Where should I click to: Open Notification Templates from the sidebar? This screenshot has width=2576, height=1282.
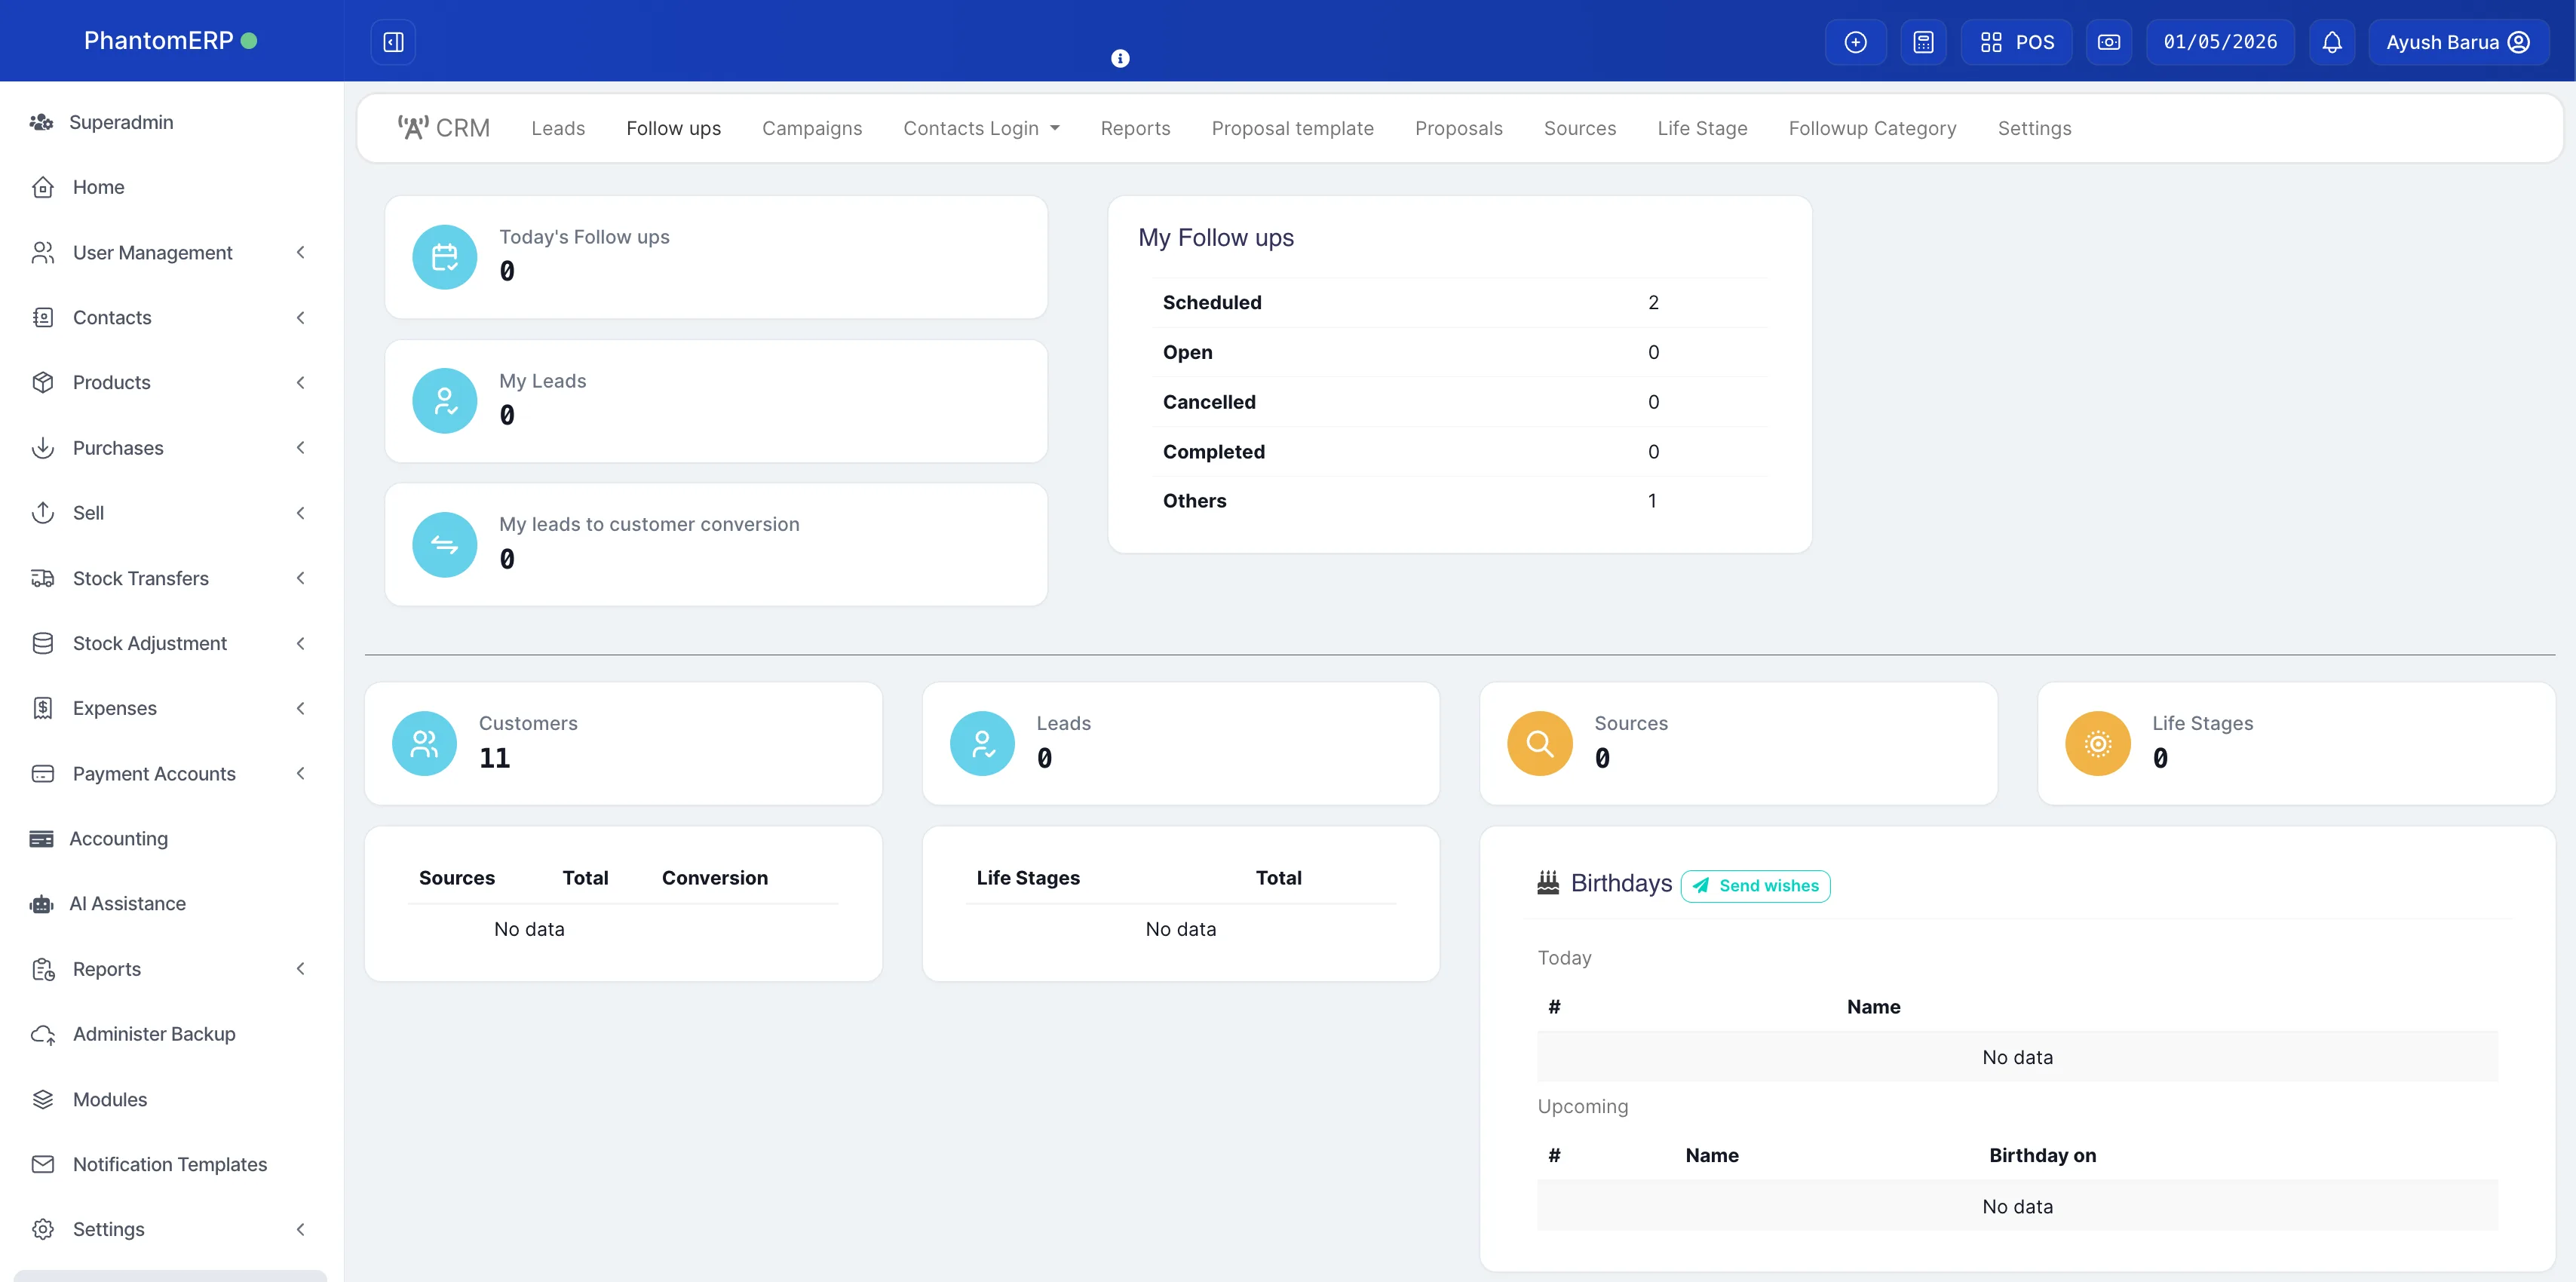pos(170,1164)
